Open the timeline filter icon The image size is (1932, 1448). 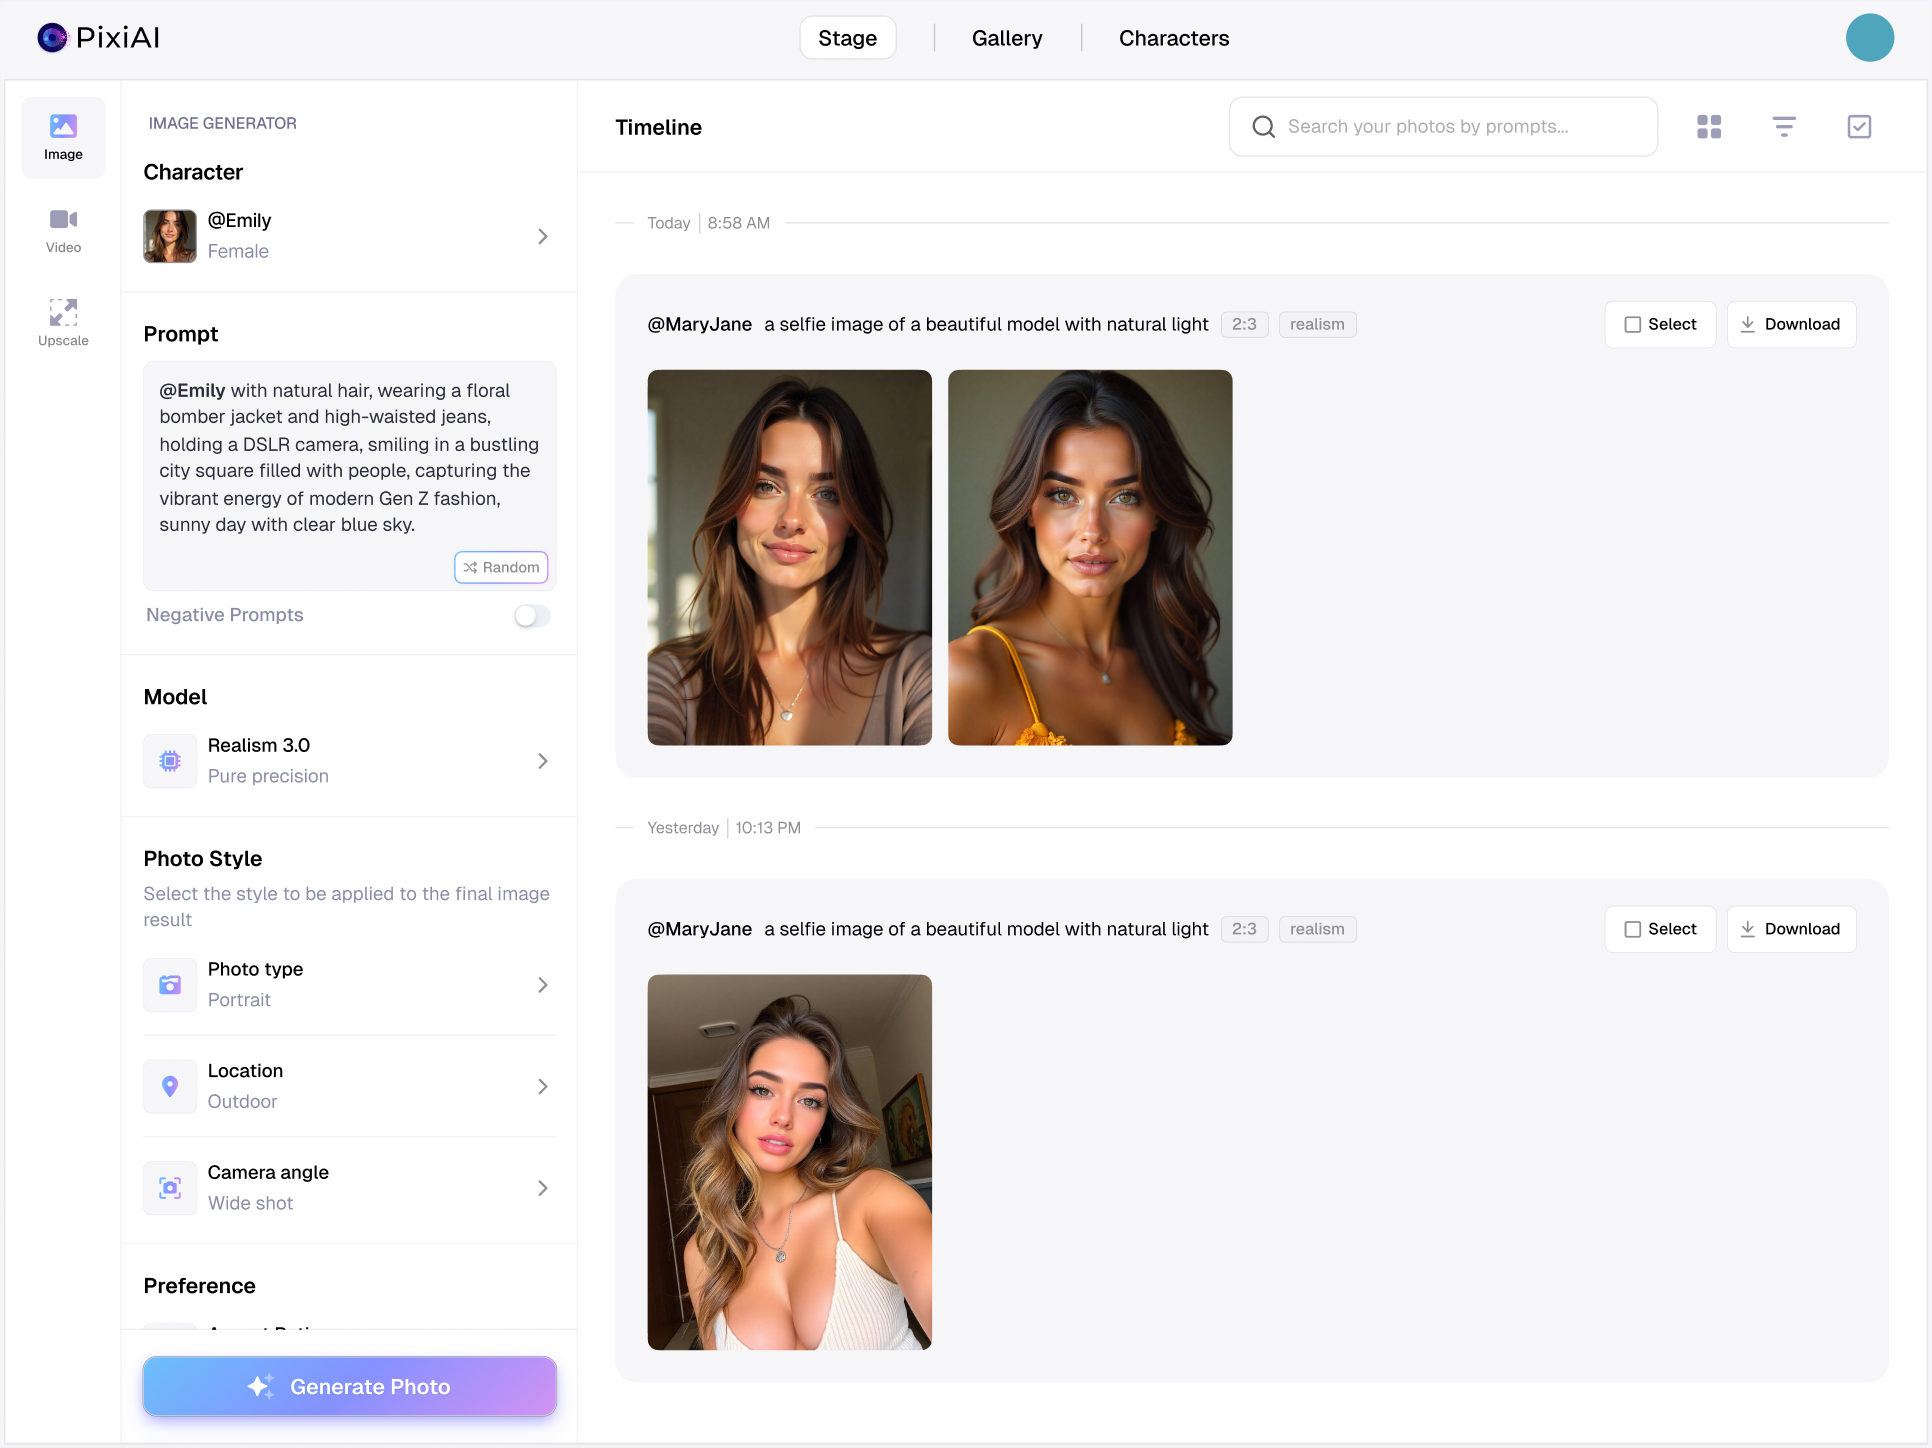pos(1784,127)
